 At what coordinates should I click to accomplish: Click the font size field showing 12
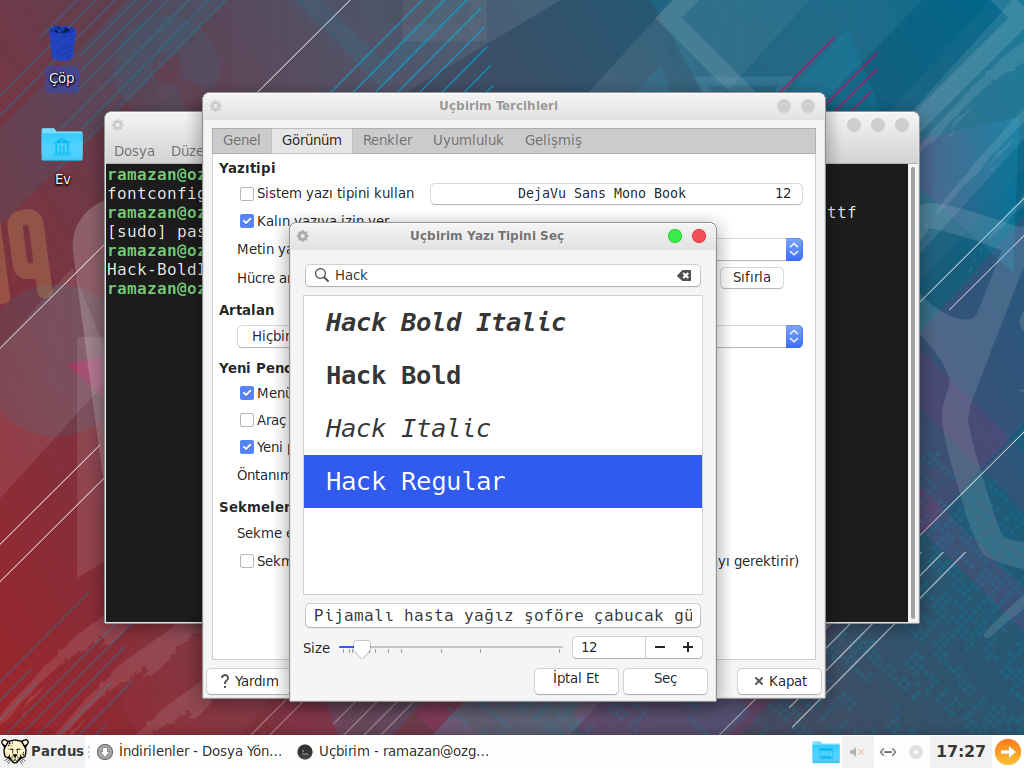[x=609, y=647]
